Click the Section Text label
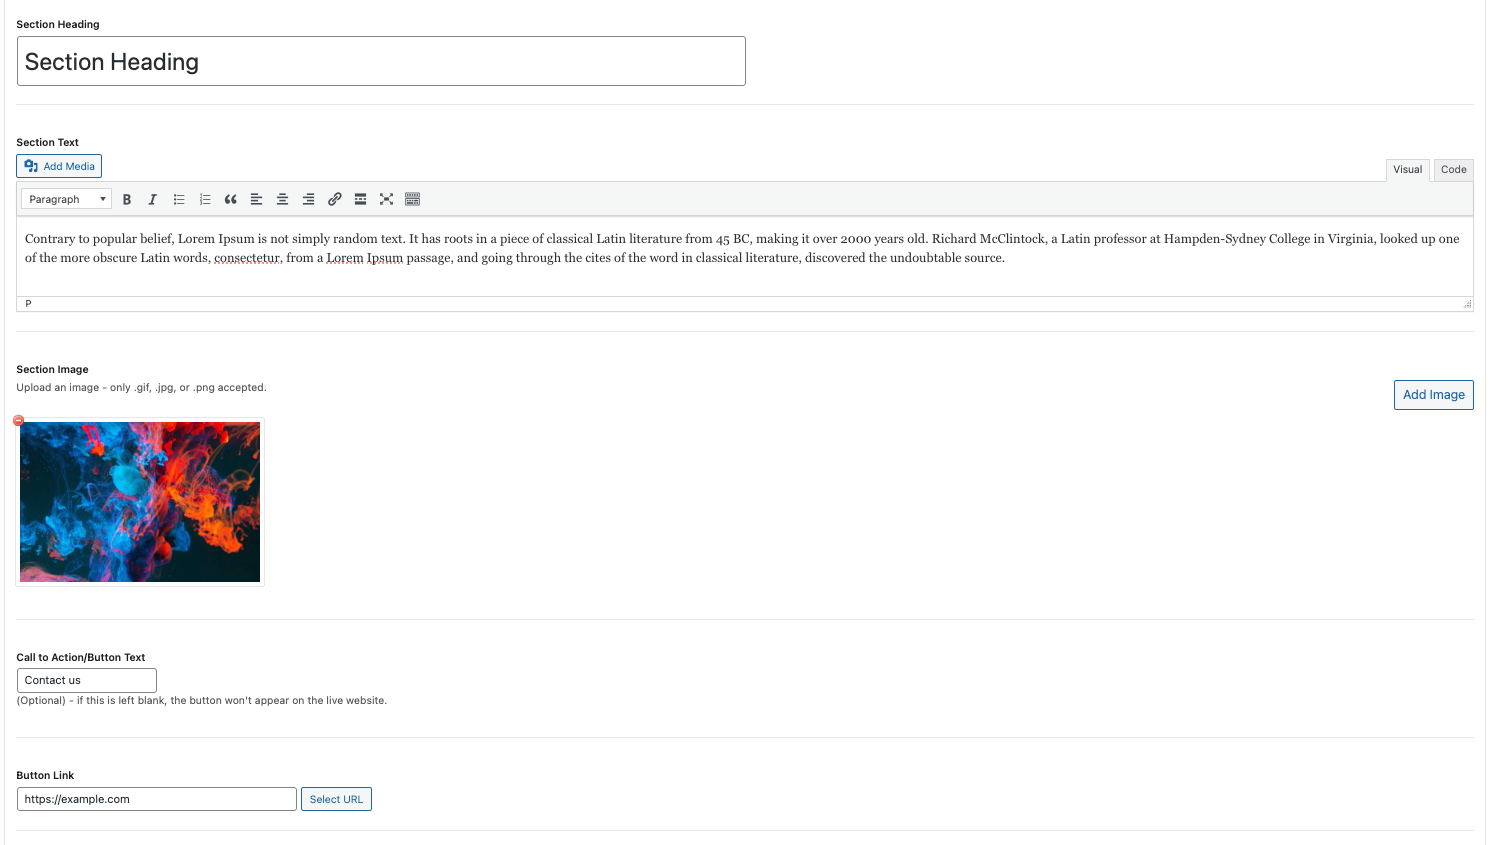The image size is (1491, 845). pos(47,142)
